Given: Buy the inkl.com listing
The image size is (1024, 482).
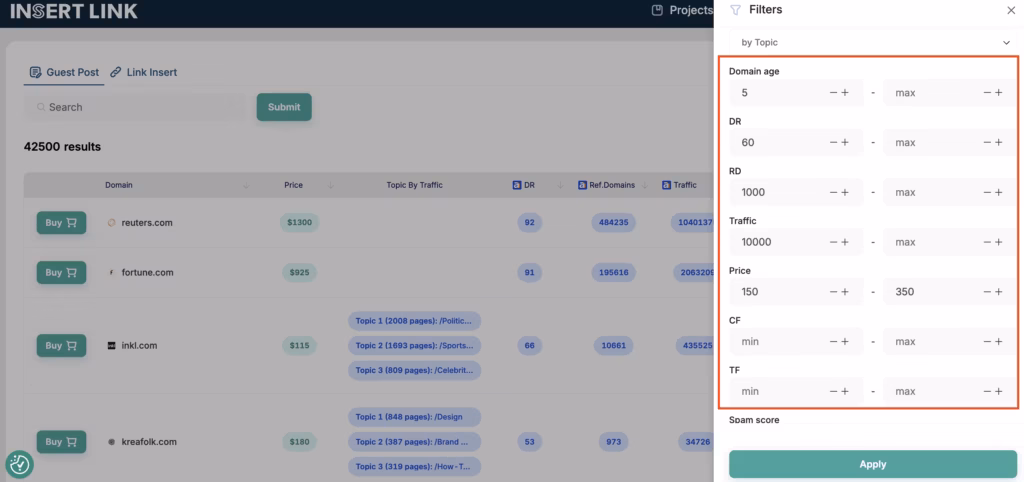Looking at the screenshot, I should point(61,345).
